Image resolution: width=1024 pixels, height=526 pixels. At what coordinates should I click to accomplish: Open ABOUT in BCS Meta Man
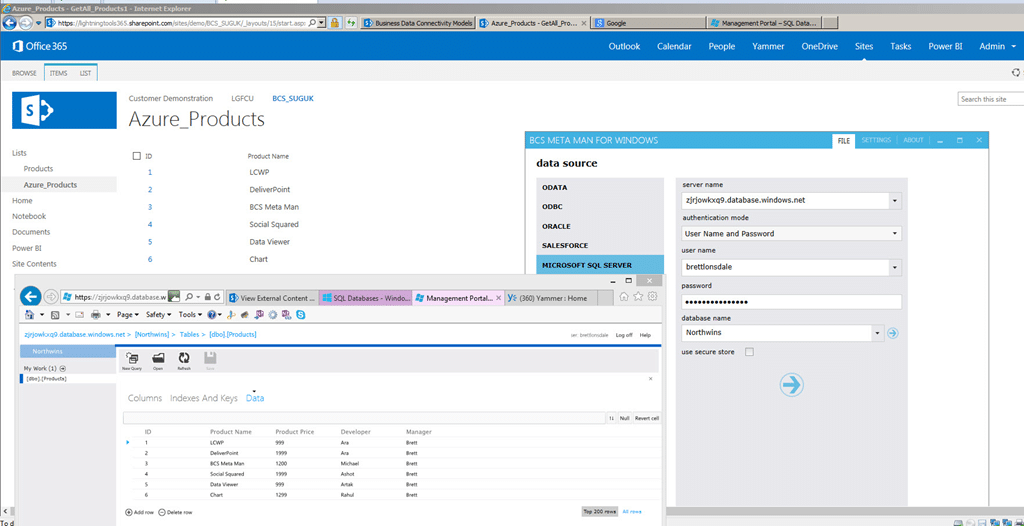point(914,140)
